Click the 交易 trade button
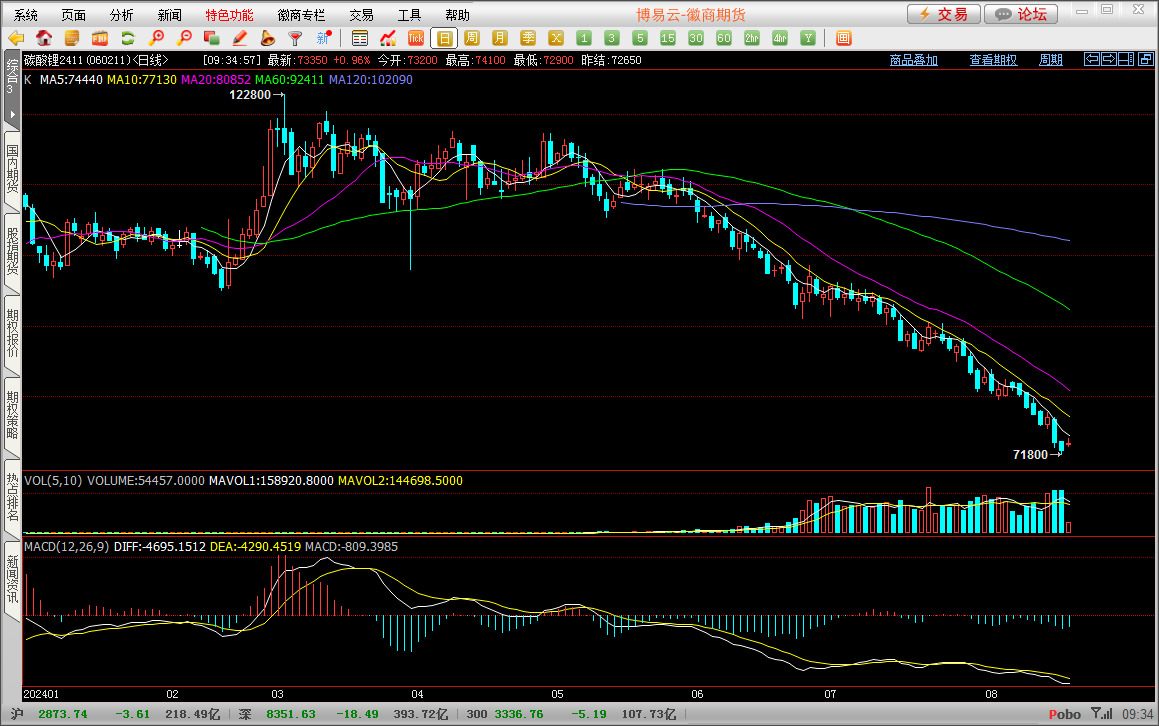 [x=943, y=14]
